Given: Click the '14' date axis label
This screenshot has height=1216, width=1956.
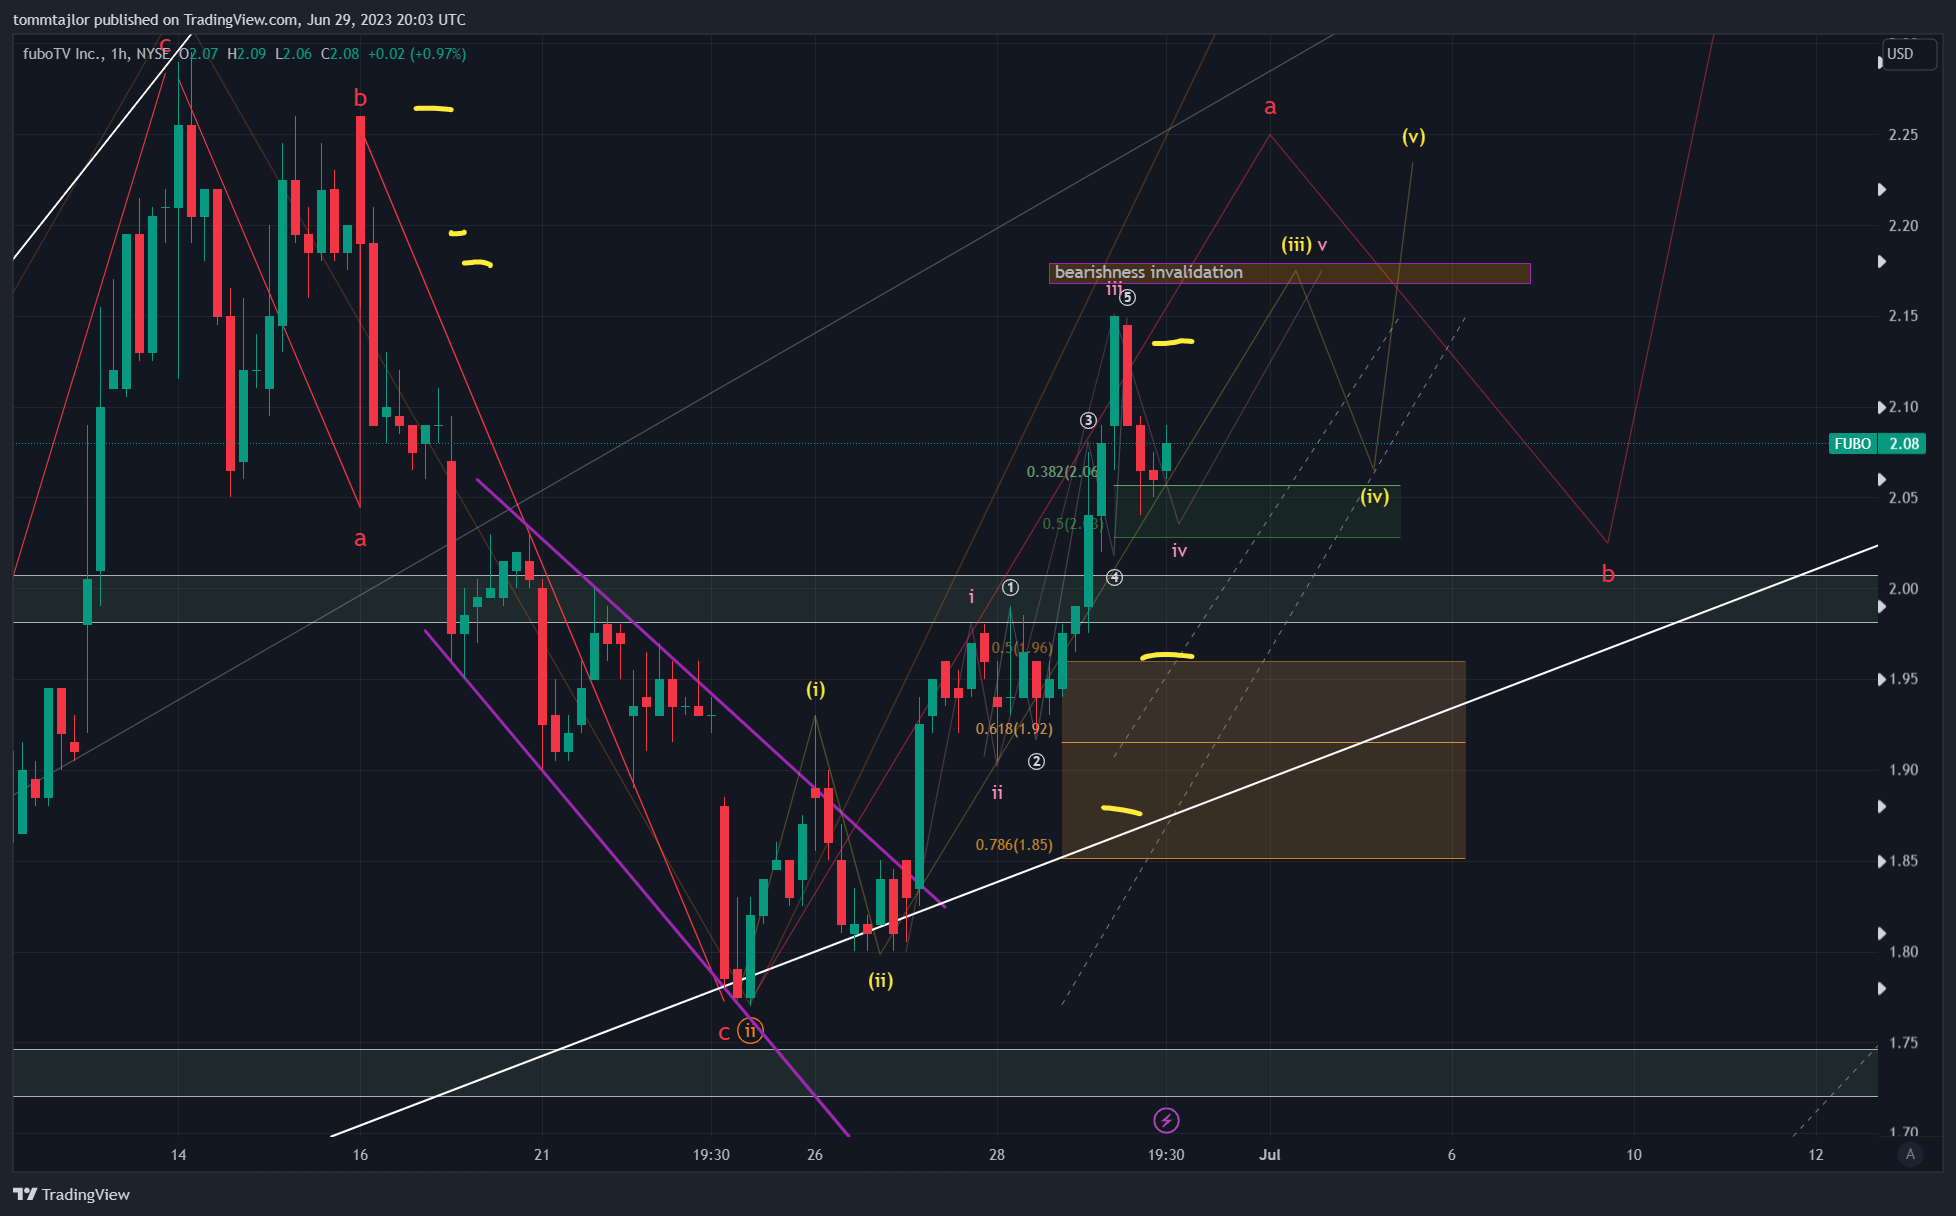Looking at the screenshot, I should click(178, 1155).
